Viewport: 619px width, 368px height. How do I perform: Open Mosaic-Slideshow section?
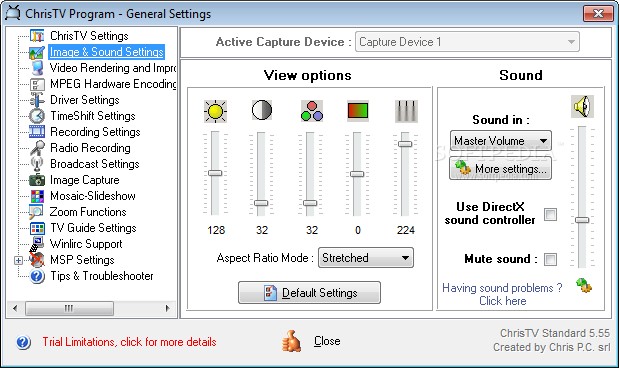click(93, 196)
